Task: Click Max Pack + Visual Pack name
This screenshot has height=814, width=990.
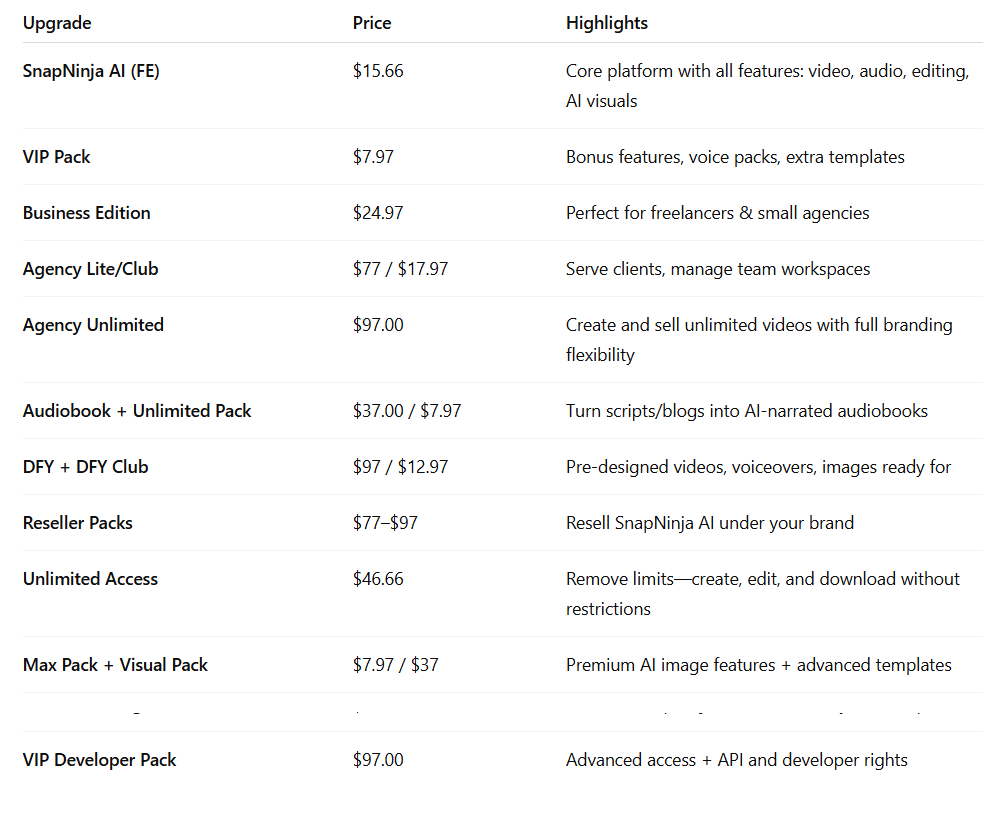Action: 115,665
